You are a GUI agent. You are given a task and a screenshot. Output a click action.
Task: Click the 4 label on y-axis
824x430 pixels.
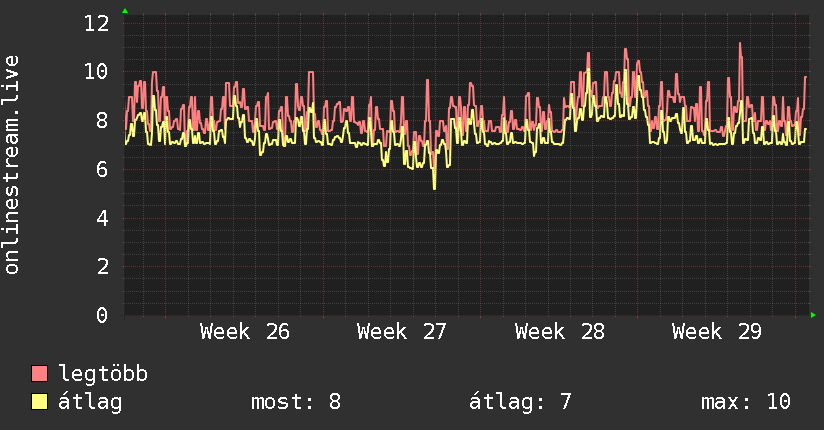(x=102, y=218)
